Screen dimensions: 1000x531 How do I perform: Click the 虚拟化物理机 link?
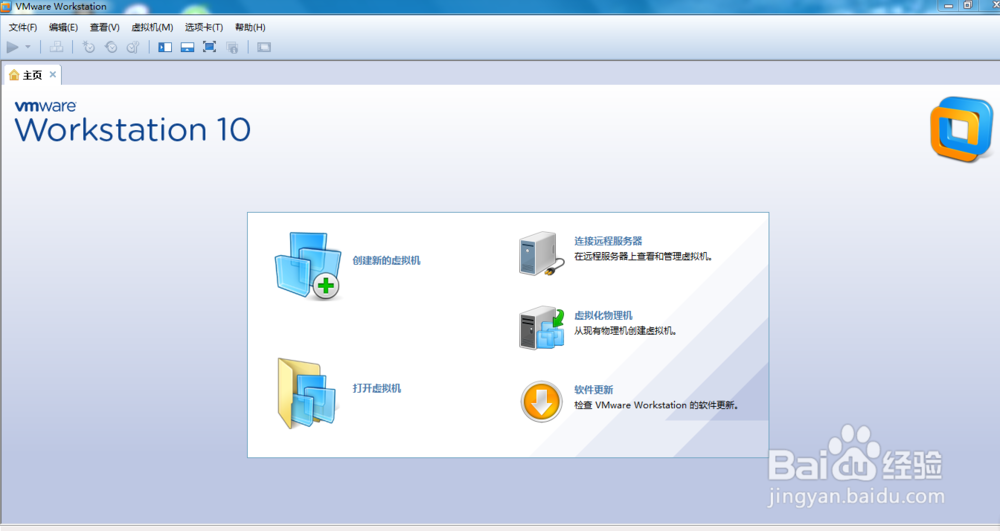click(603, 316)
